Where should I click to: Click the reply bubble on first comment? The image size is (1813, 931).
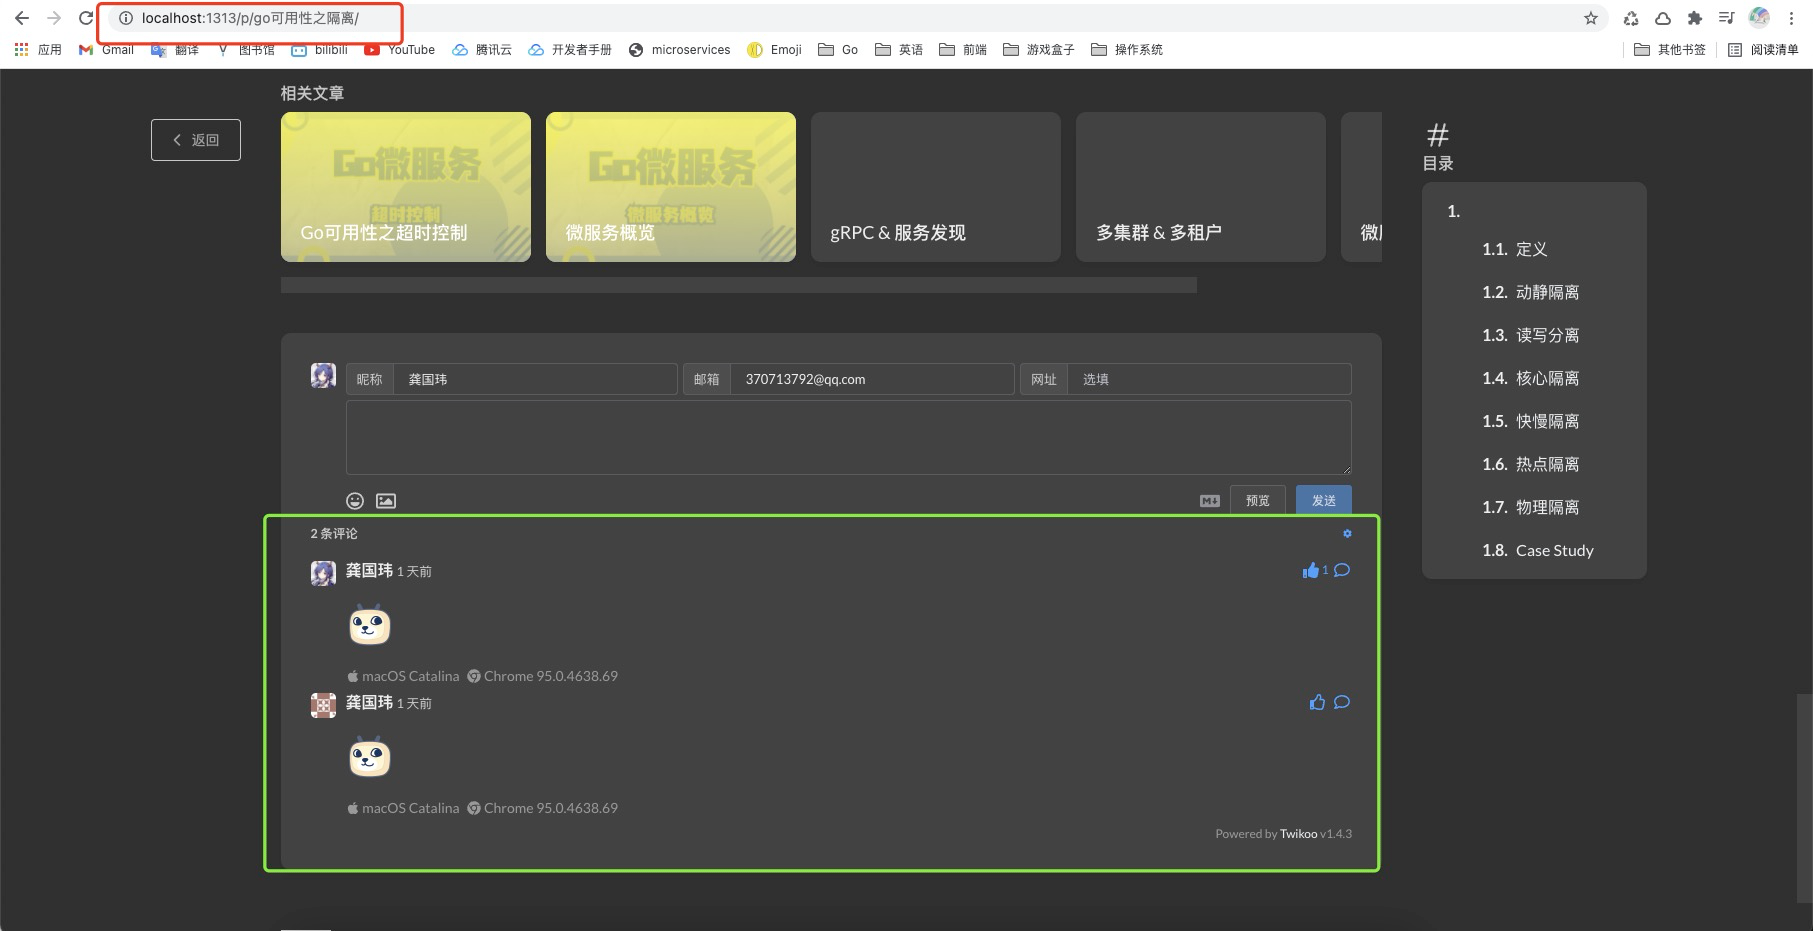coord(1342,570)
